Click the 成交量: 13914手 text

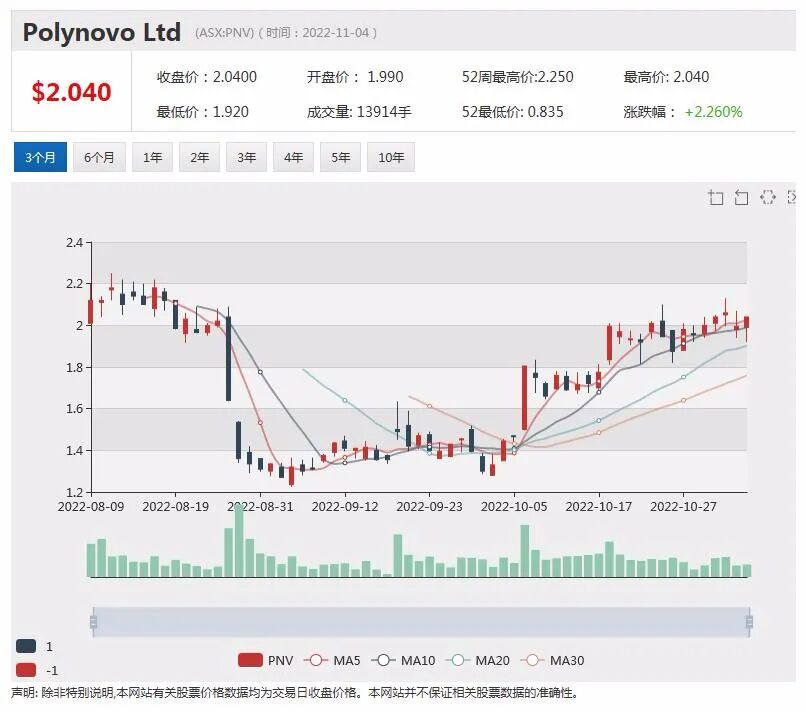click(359, 112)
